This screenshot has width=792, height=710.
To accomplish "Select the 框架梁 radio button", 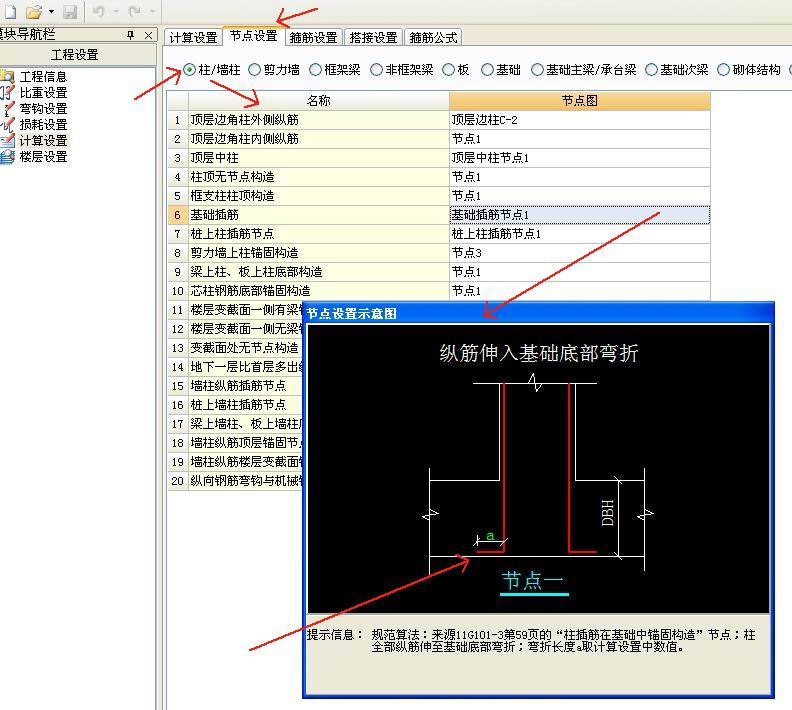I will (316, 70).
